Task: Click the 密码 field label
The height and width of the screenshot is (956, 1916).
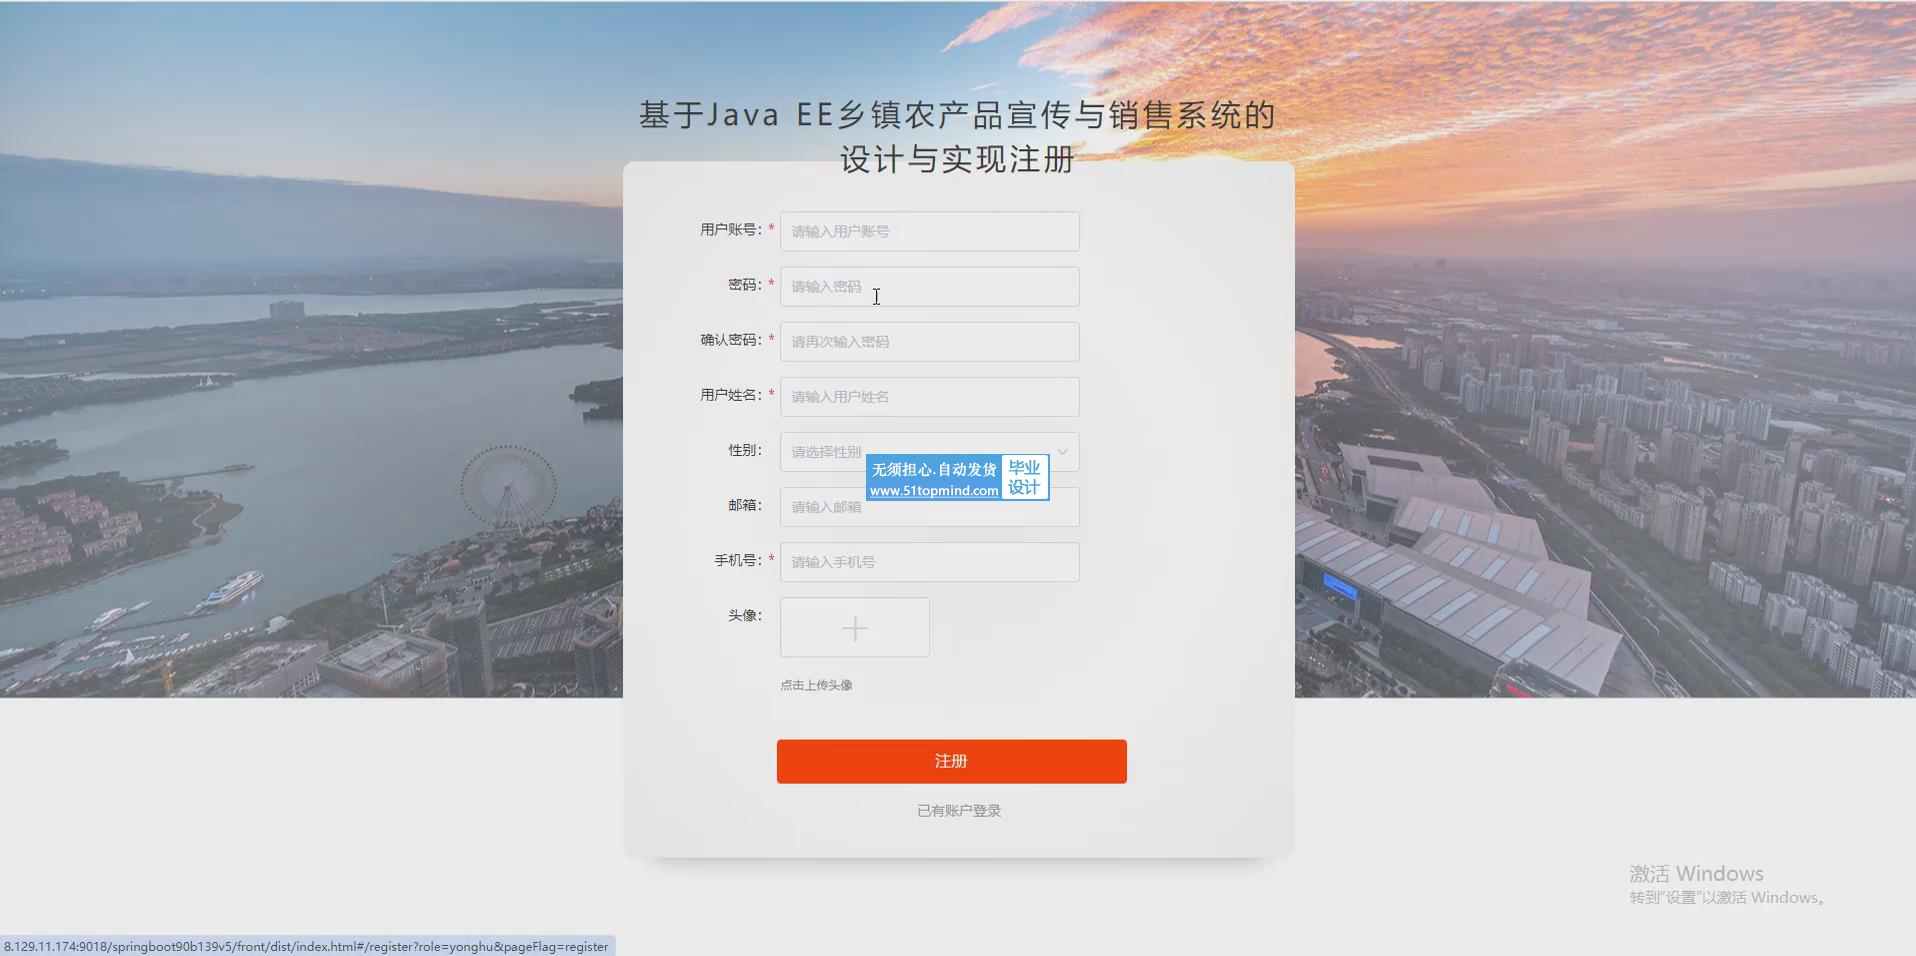Action: [745, 284]
